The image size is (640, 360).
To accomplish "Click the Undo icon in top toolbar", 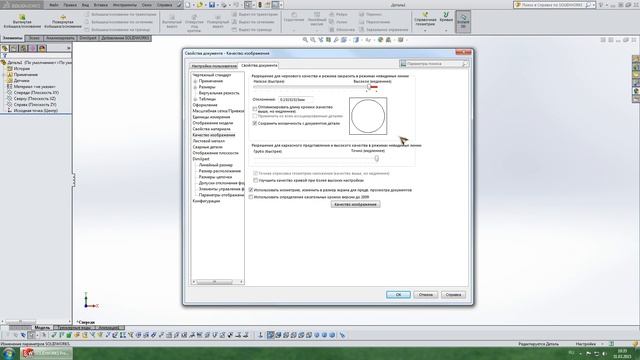I will (236, 5).
